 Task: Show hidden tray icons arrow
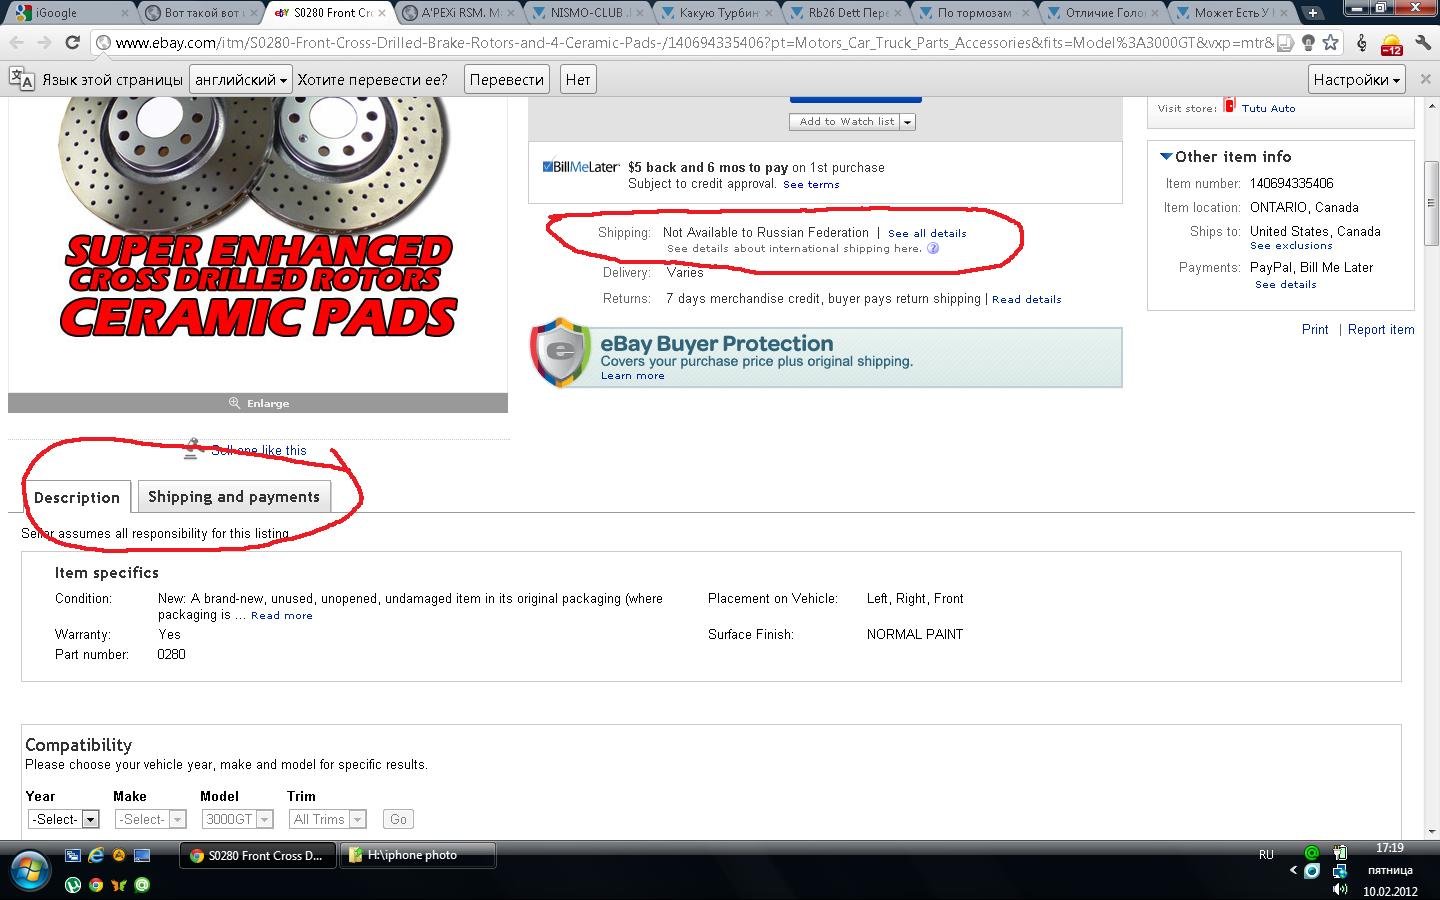point(1293,870)
